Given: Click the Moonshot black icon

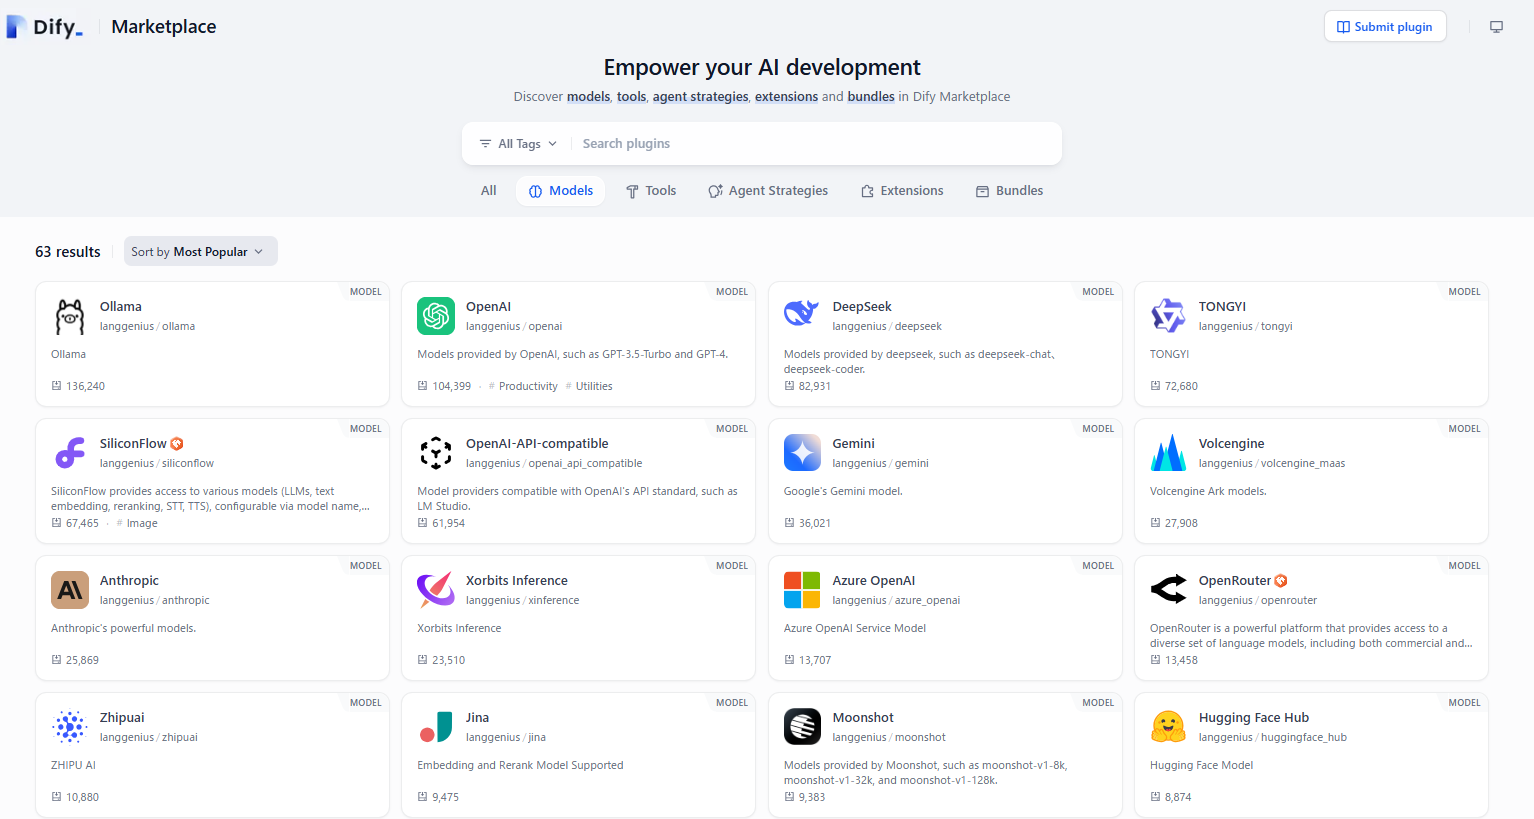Looking at the screenshot, I should click(802, 727).
